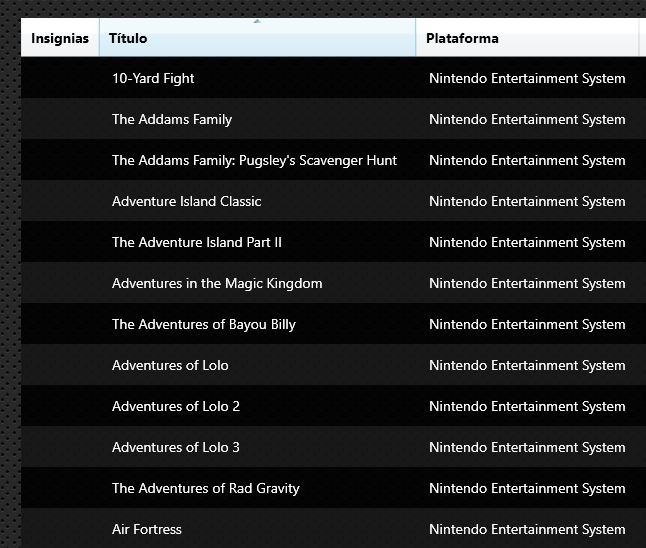This screenshot has width=646, height=548.
Task: Toggle the sort arrow above Título
Action: coord(257,21)
